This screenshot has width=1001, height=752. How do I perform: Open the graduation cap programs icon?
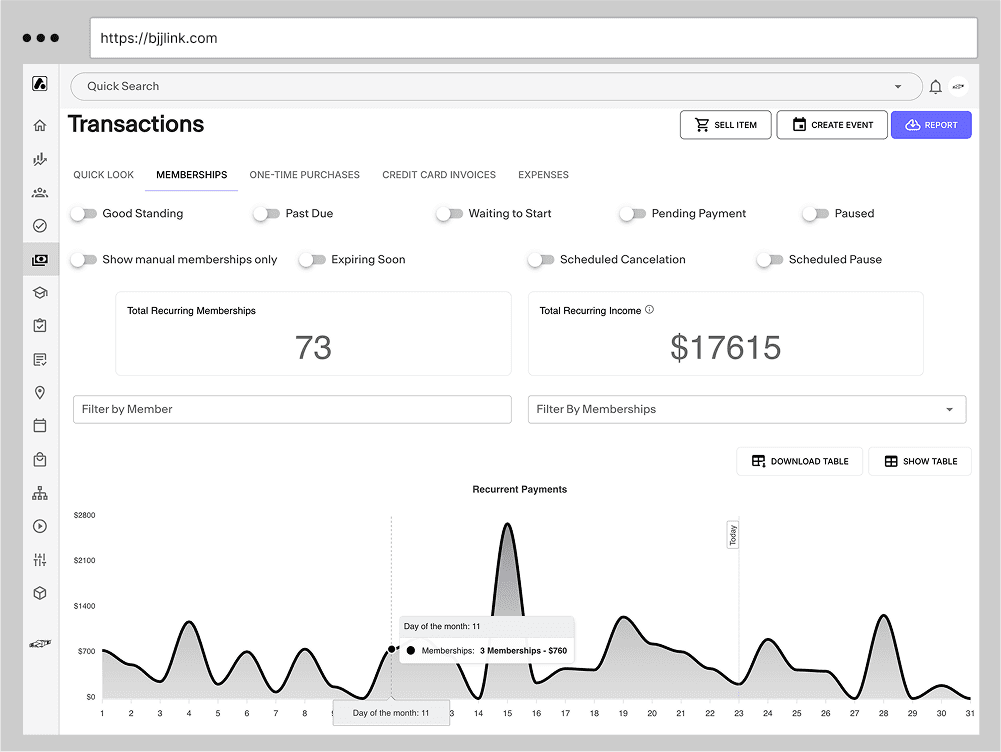pyautogui.click(x=40, y=292)
